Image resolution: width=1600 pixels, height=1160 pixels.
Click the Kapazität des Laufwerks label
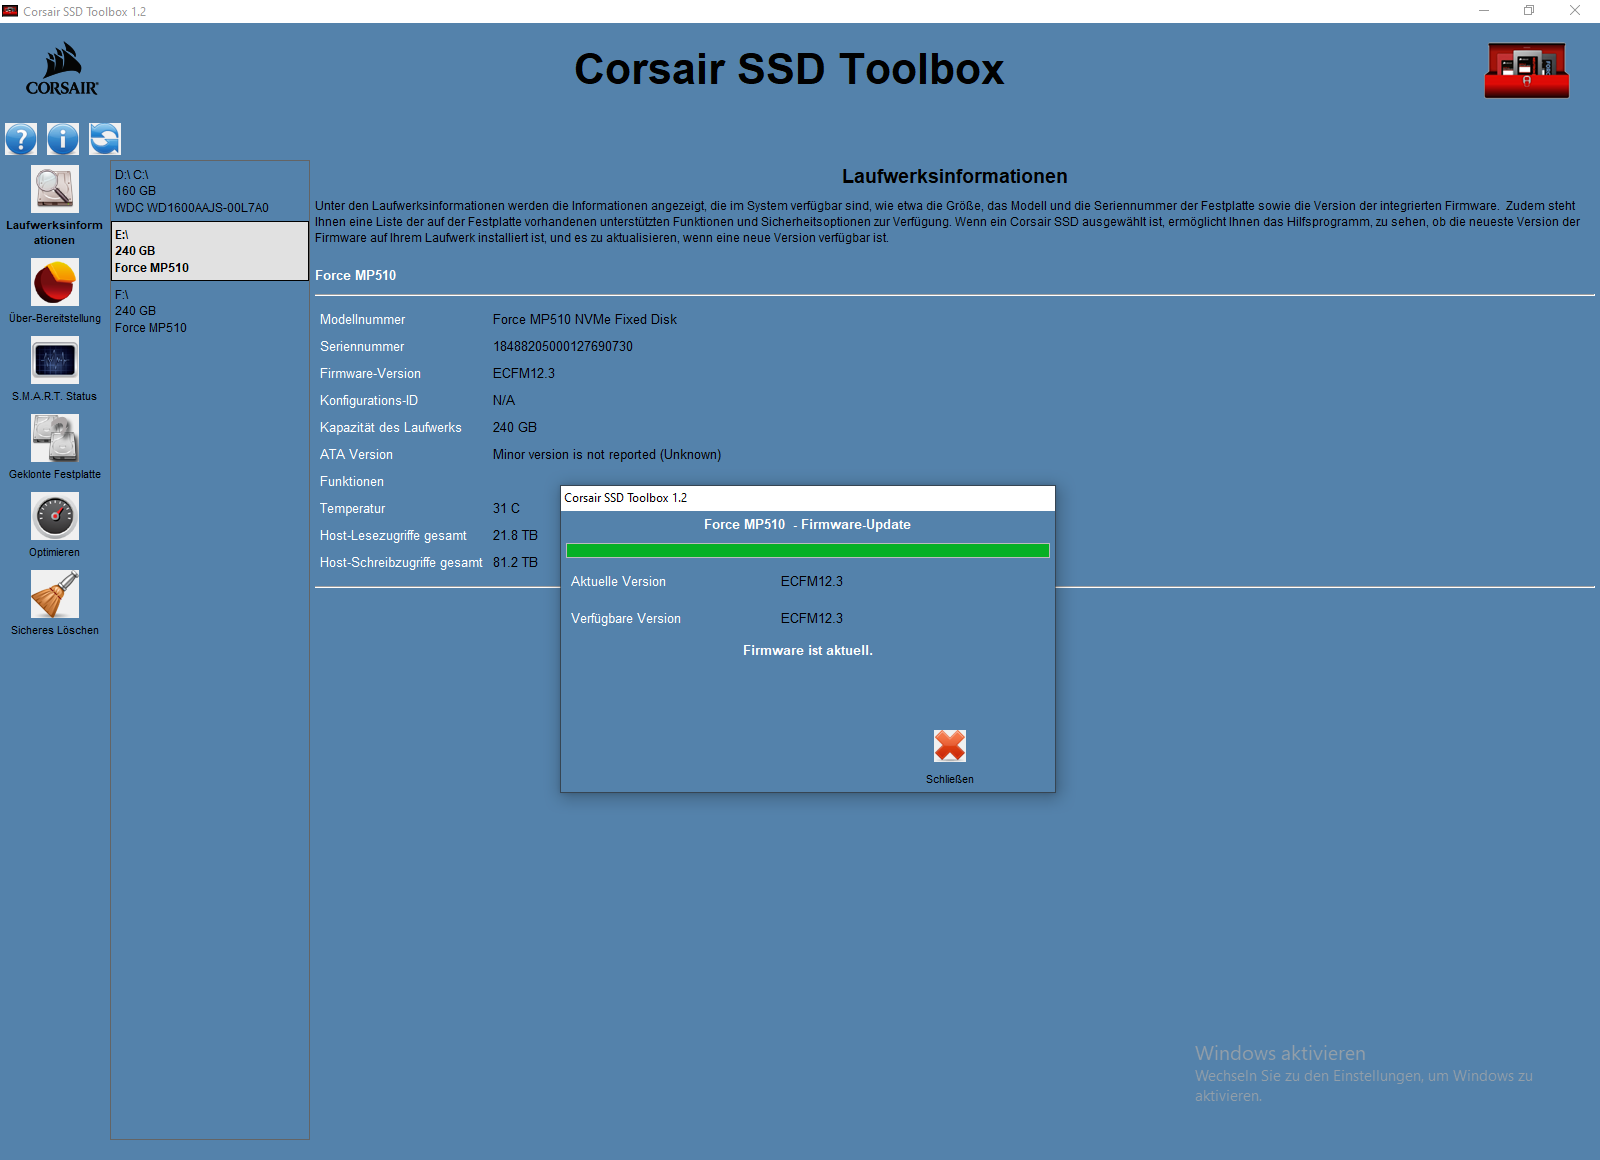[391, 428]
